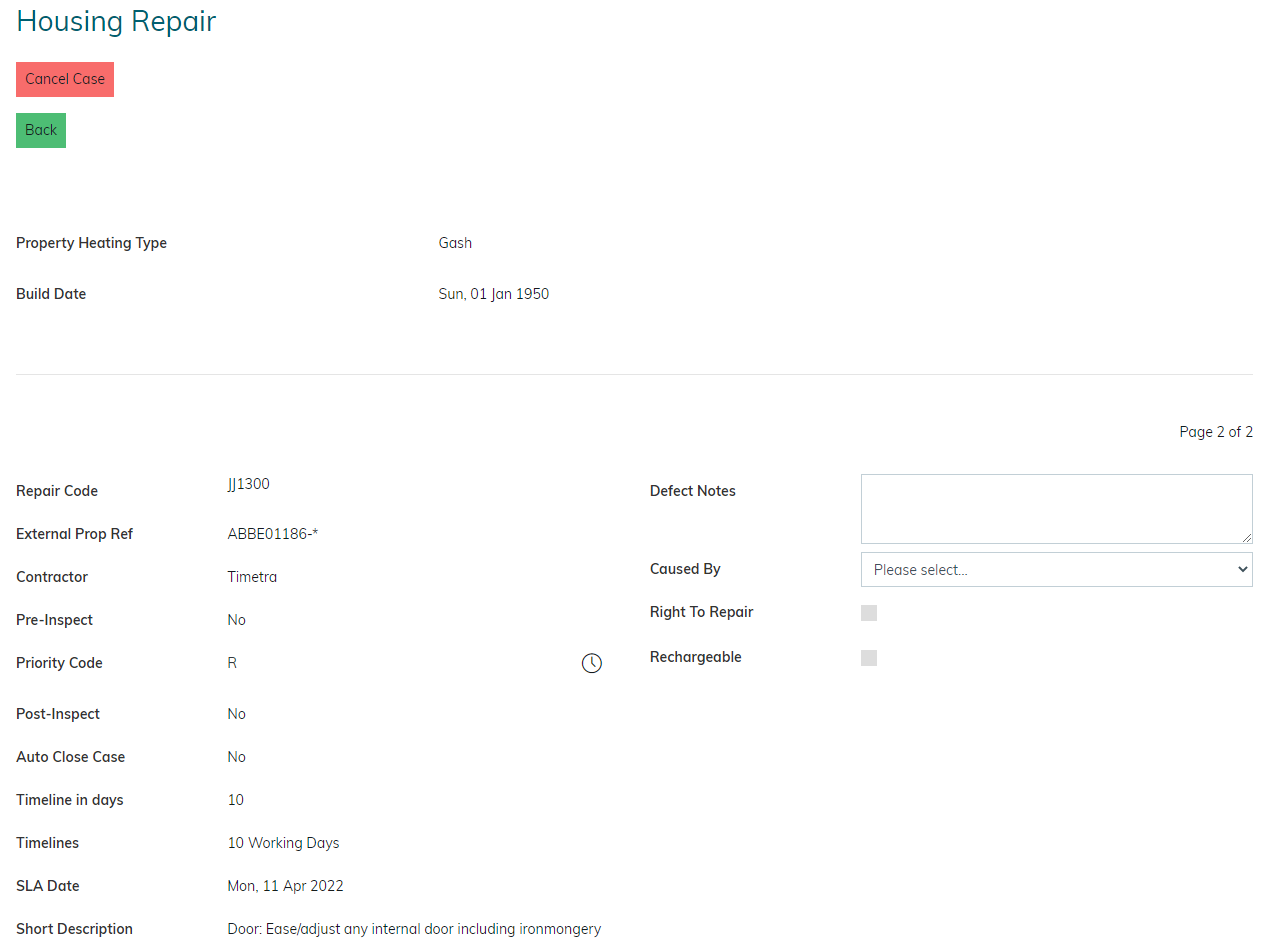This screenshot has width=1272, height=945.
Task: Click the Timelines value 10 Working Days
Action: click(283, 843)
